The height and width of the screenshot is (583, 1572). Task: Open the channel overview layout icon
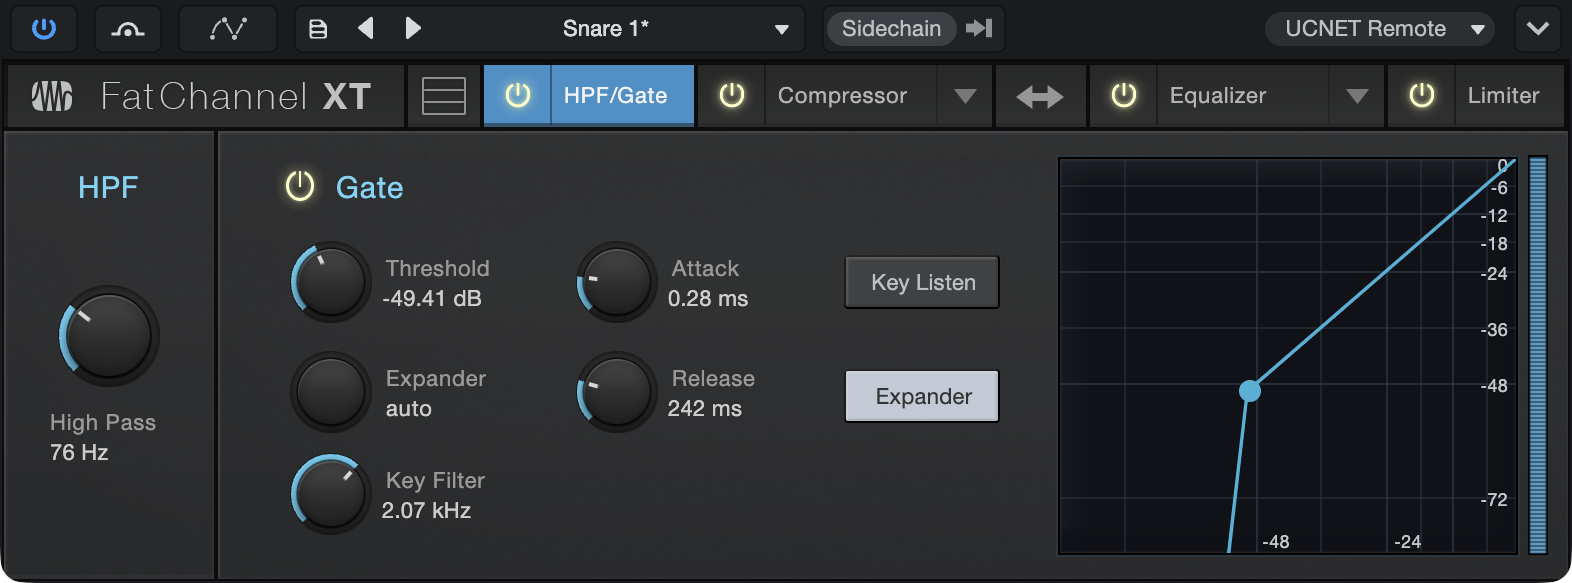[444, 96]
